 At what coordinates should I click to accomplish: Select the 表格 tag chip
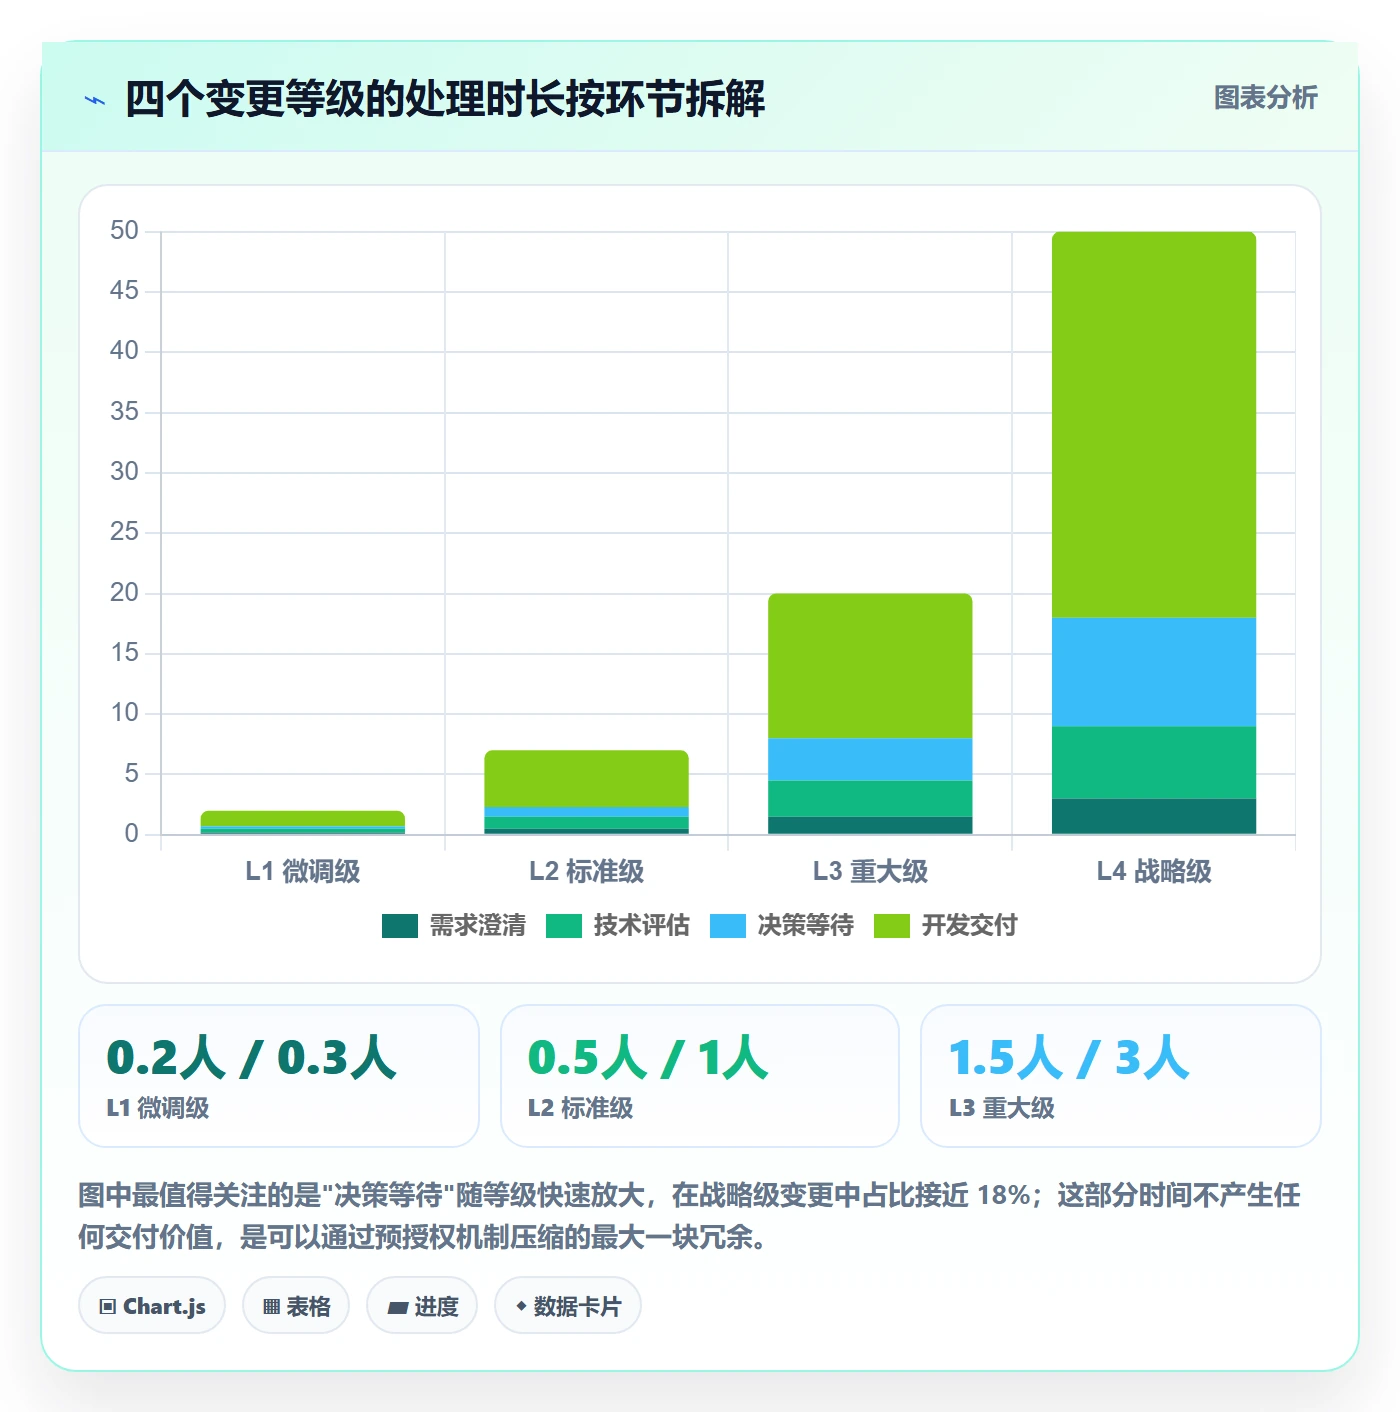296,1306
